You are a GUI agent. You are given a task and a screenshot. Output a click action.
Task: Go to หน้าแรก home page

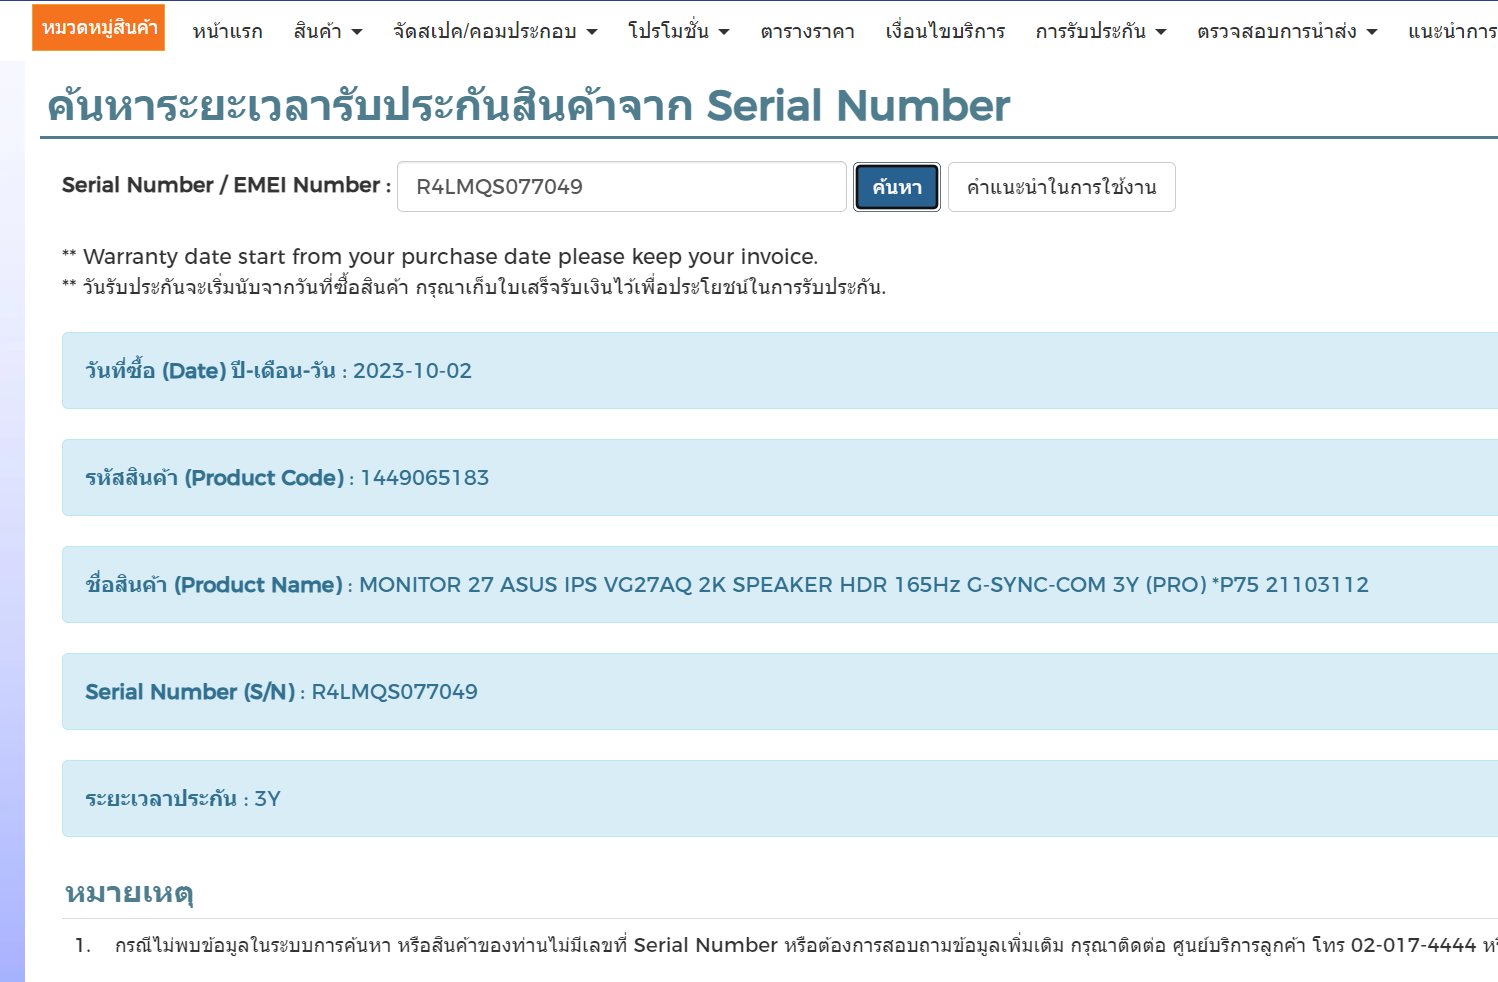228,32
